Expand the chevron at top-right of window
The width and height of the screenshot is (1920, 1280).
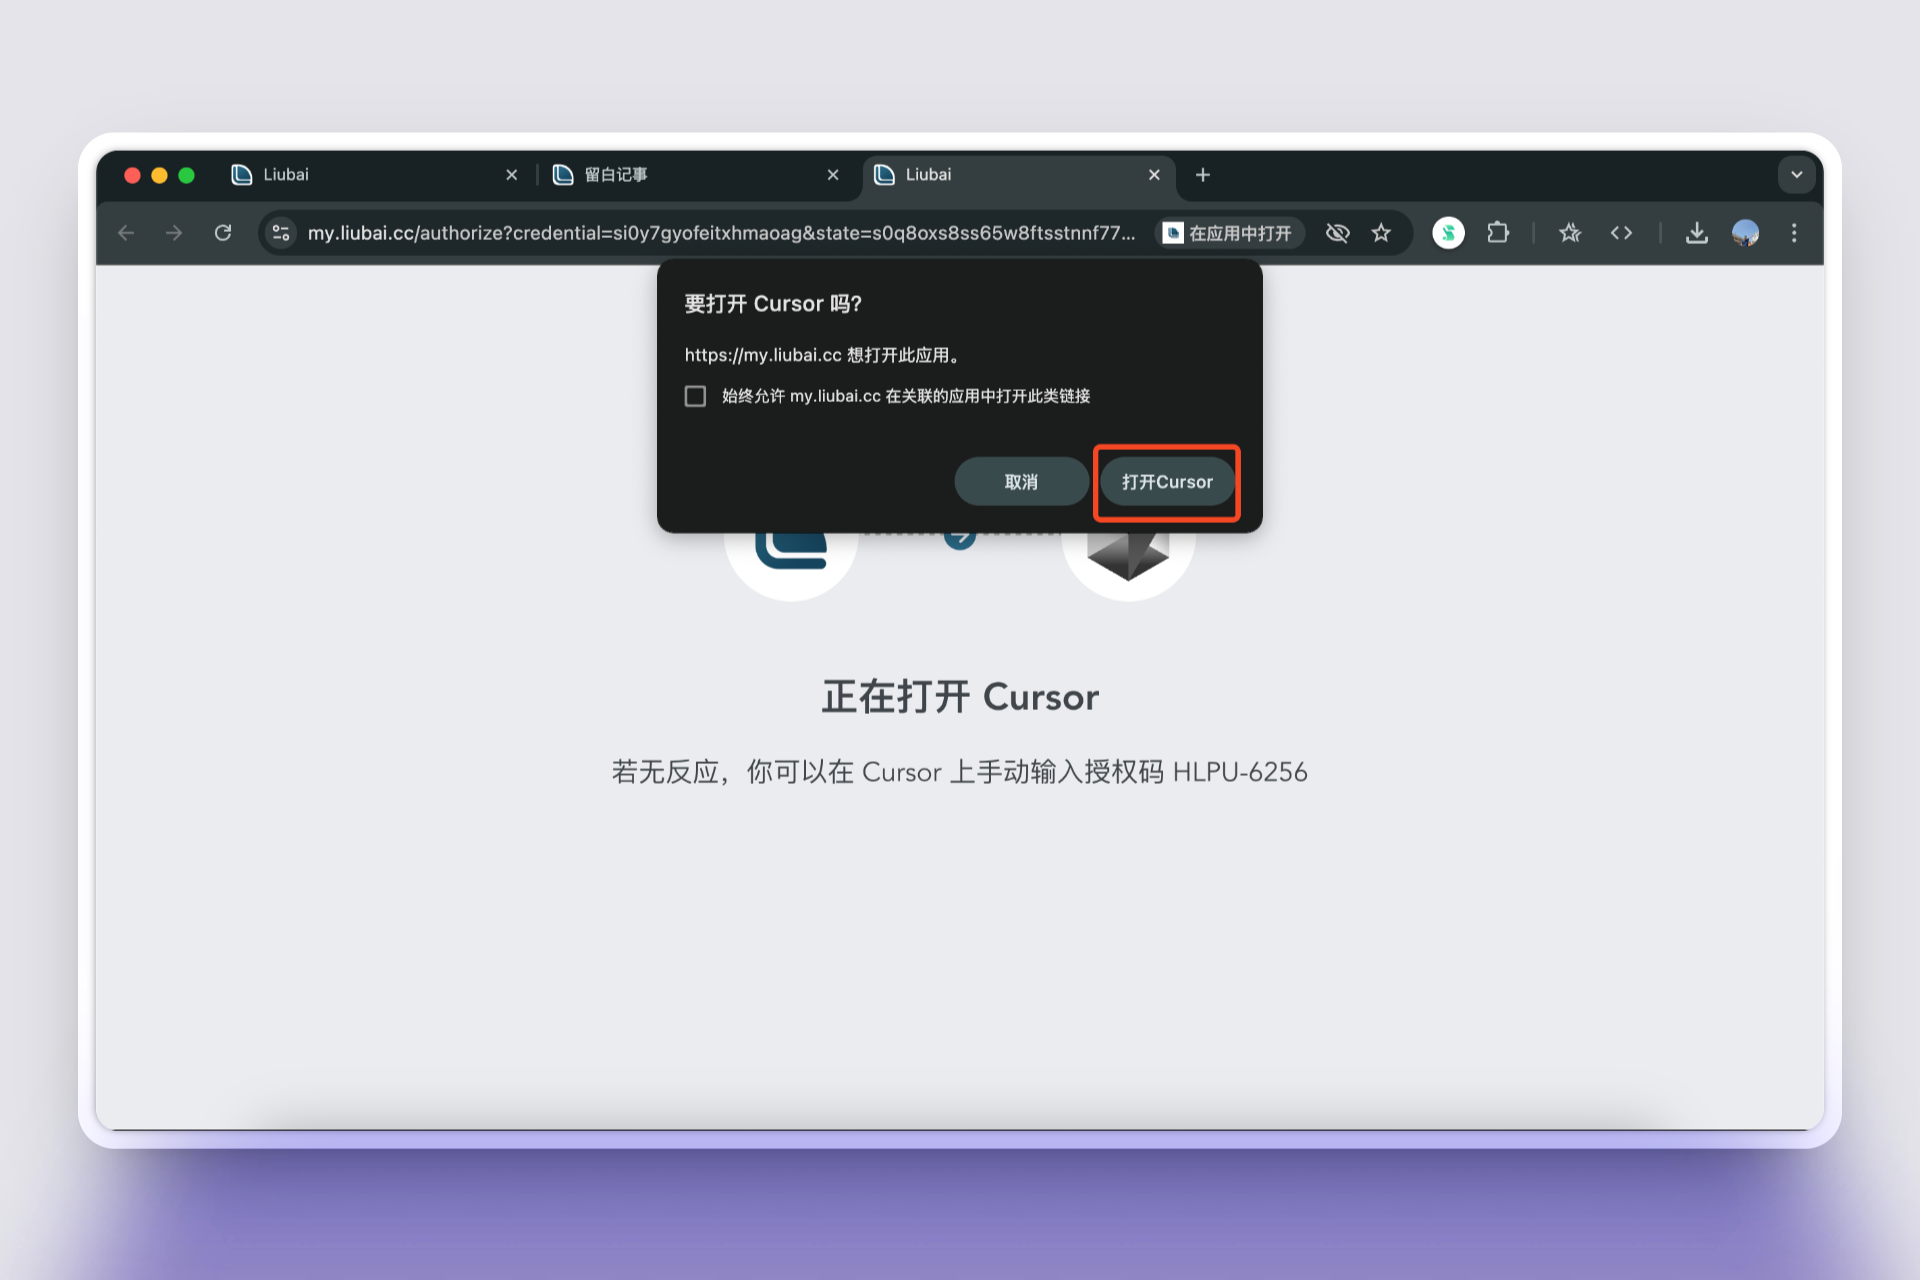(1796, 174)
